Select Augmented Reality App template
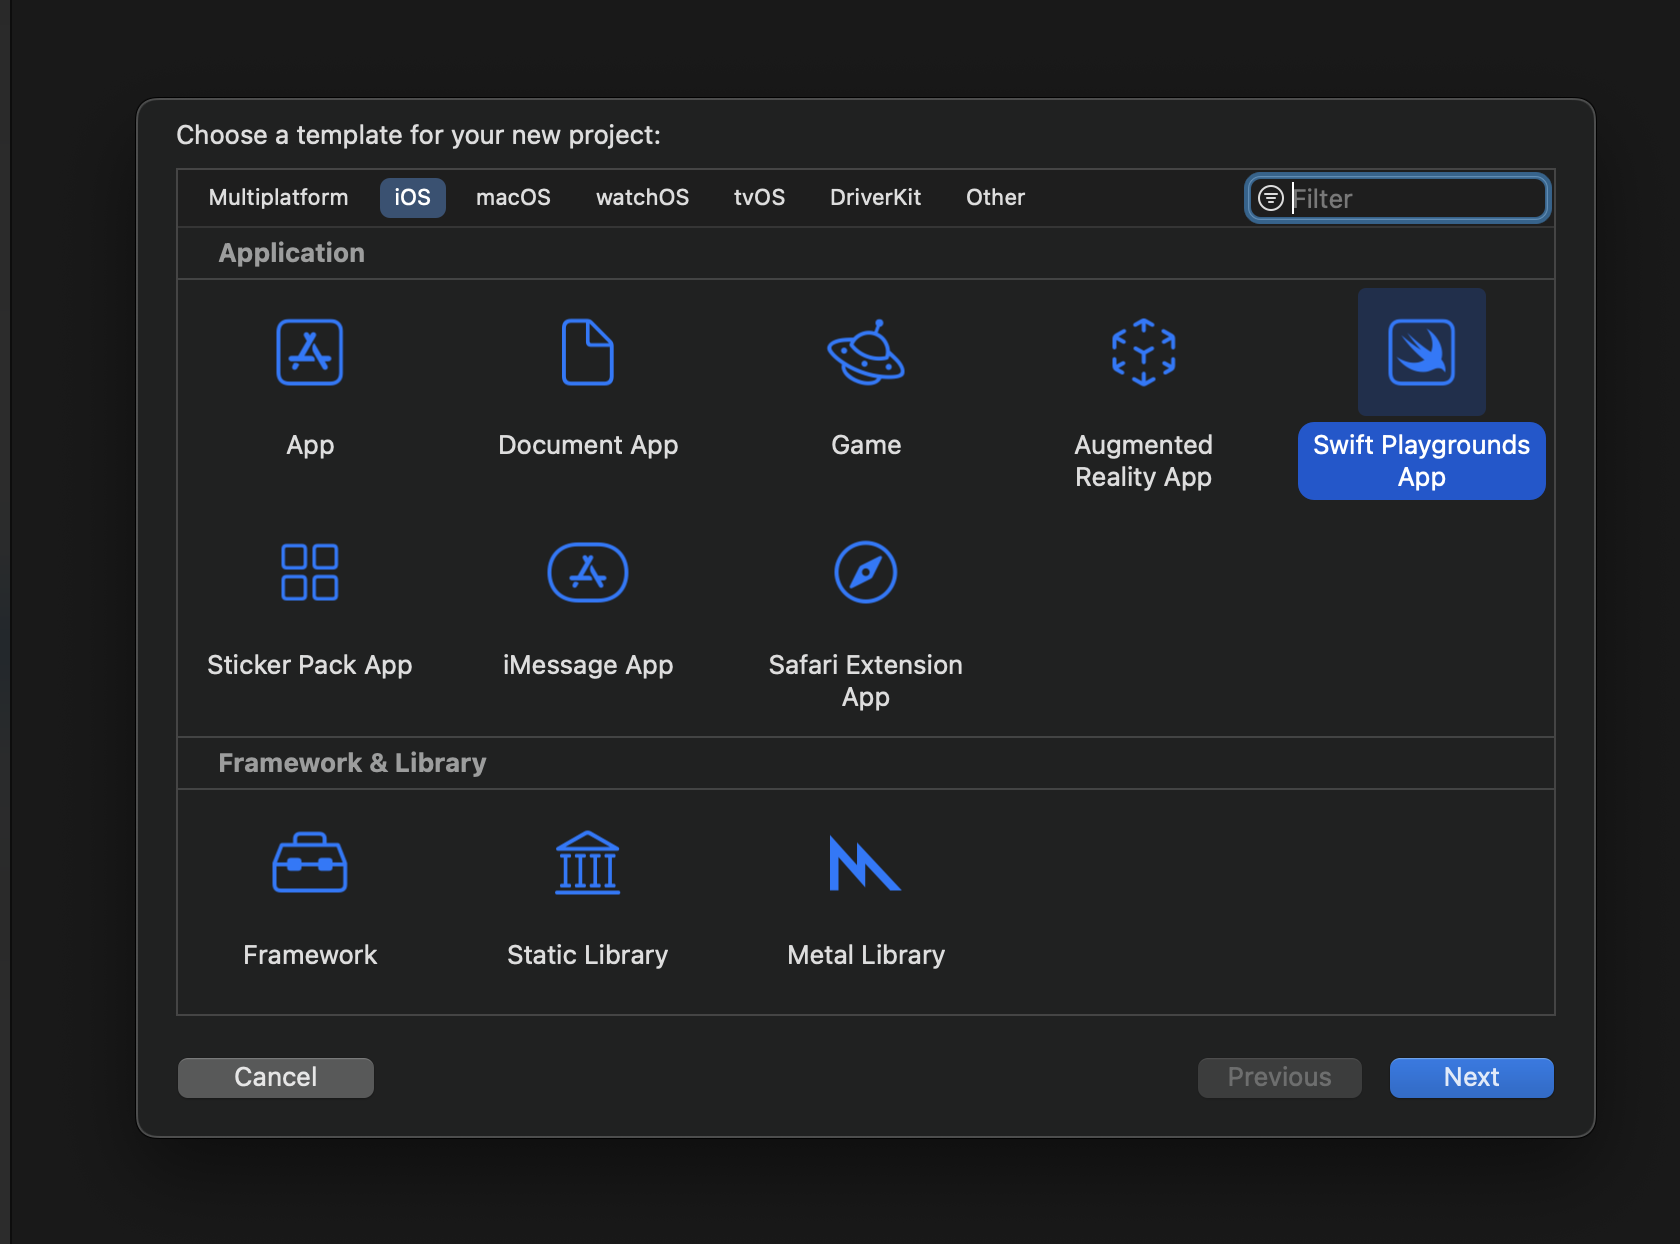Image resolution: width=1680 pixels, height=1244 pixels. click(1143, 353)
